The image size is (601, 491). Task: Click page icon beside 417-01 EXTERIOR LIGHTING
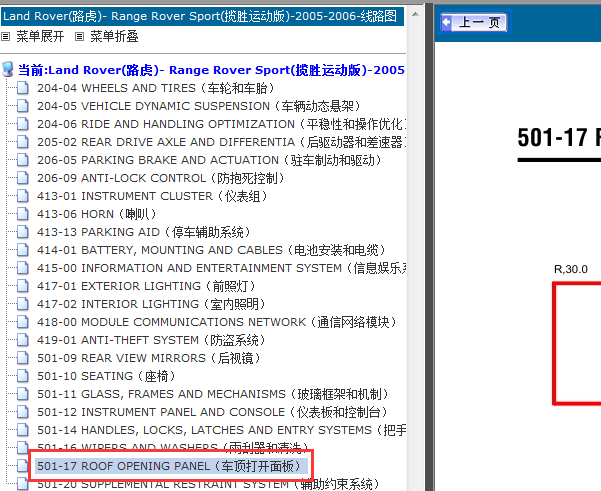coord(23,286)
